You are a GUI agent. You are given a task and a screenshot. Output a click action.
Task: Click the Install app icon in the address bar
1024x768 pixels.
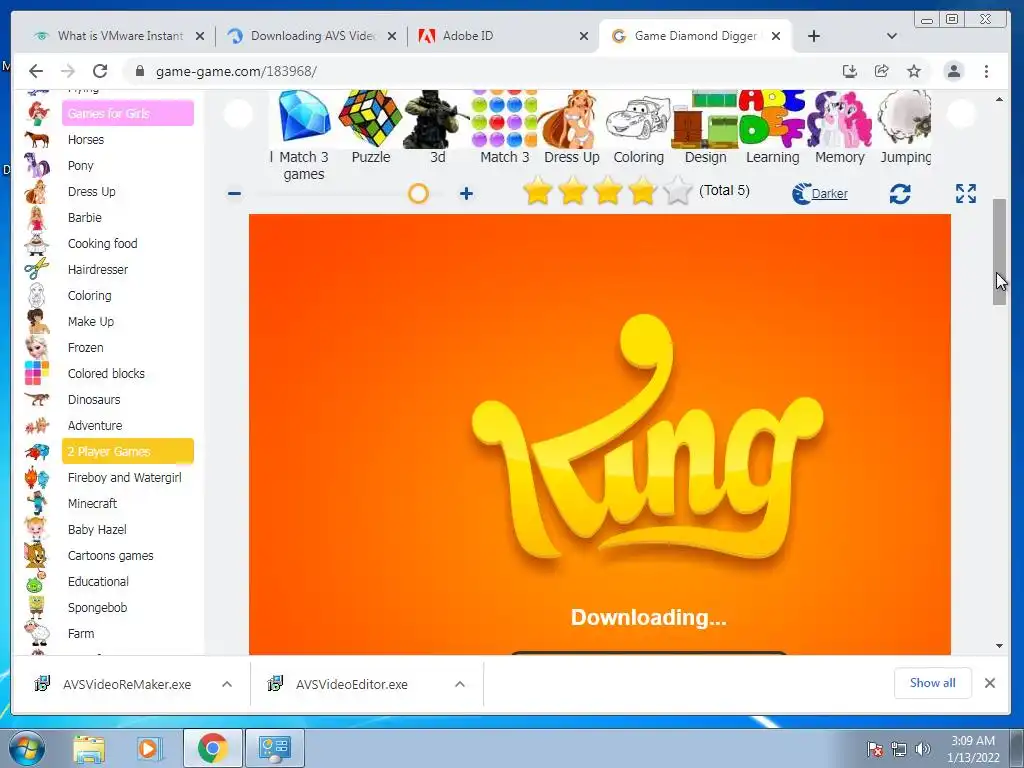[850, 71]
